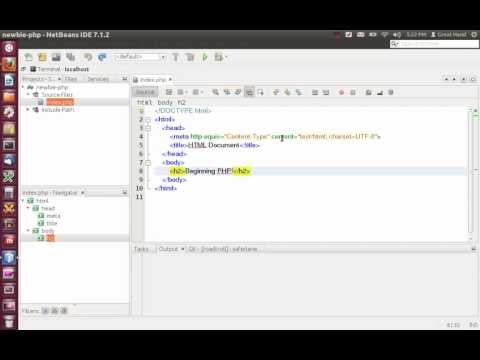Image resolution: width=480 pixels, height=360 pixels.
Task: Click the Shift Line Right editor icon
Action: click(x=326, y=92)
